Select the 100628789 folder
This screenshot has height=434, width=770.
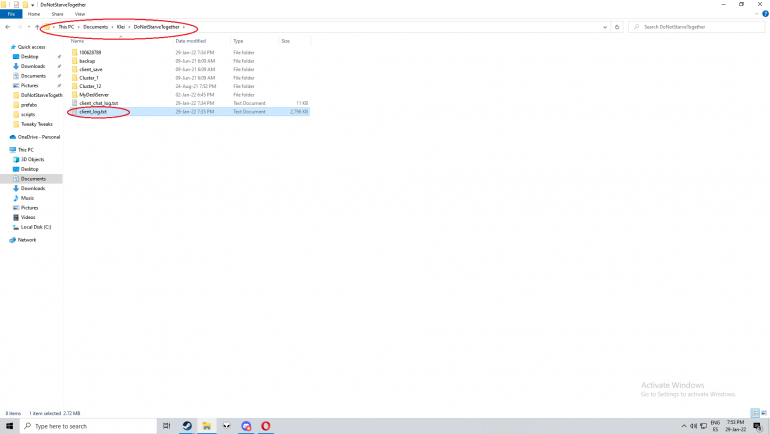90,53
